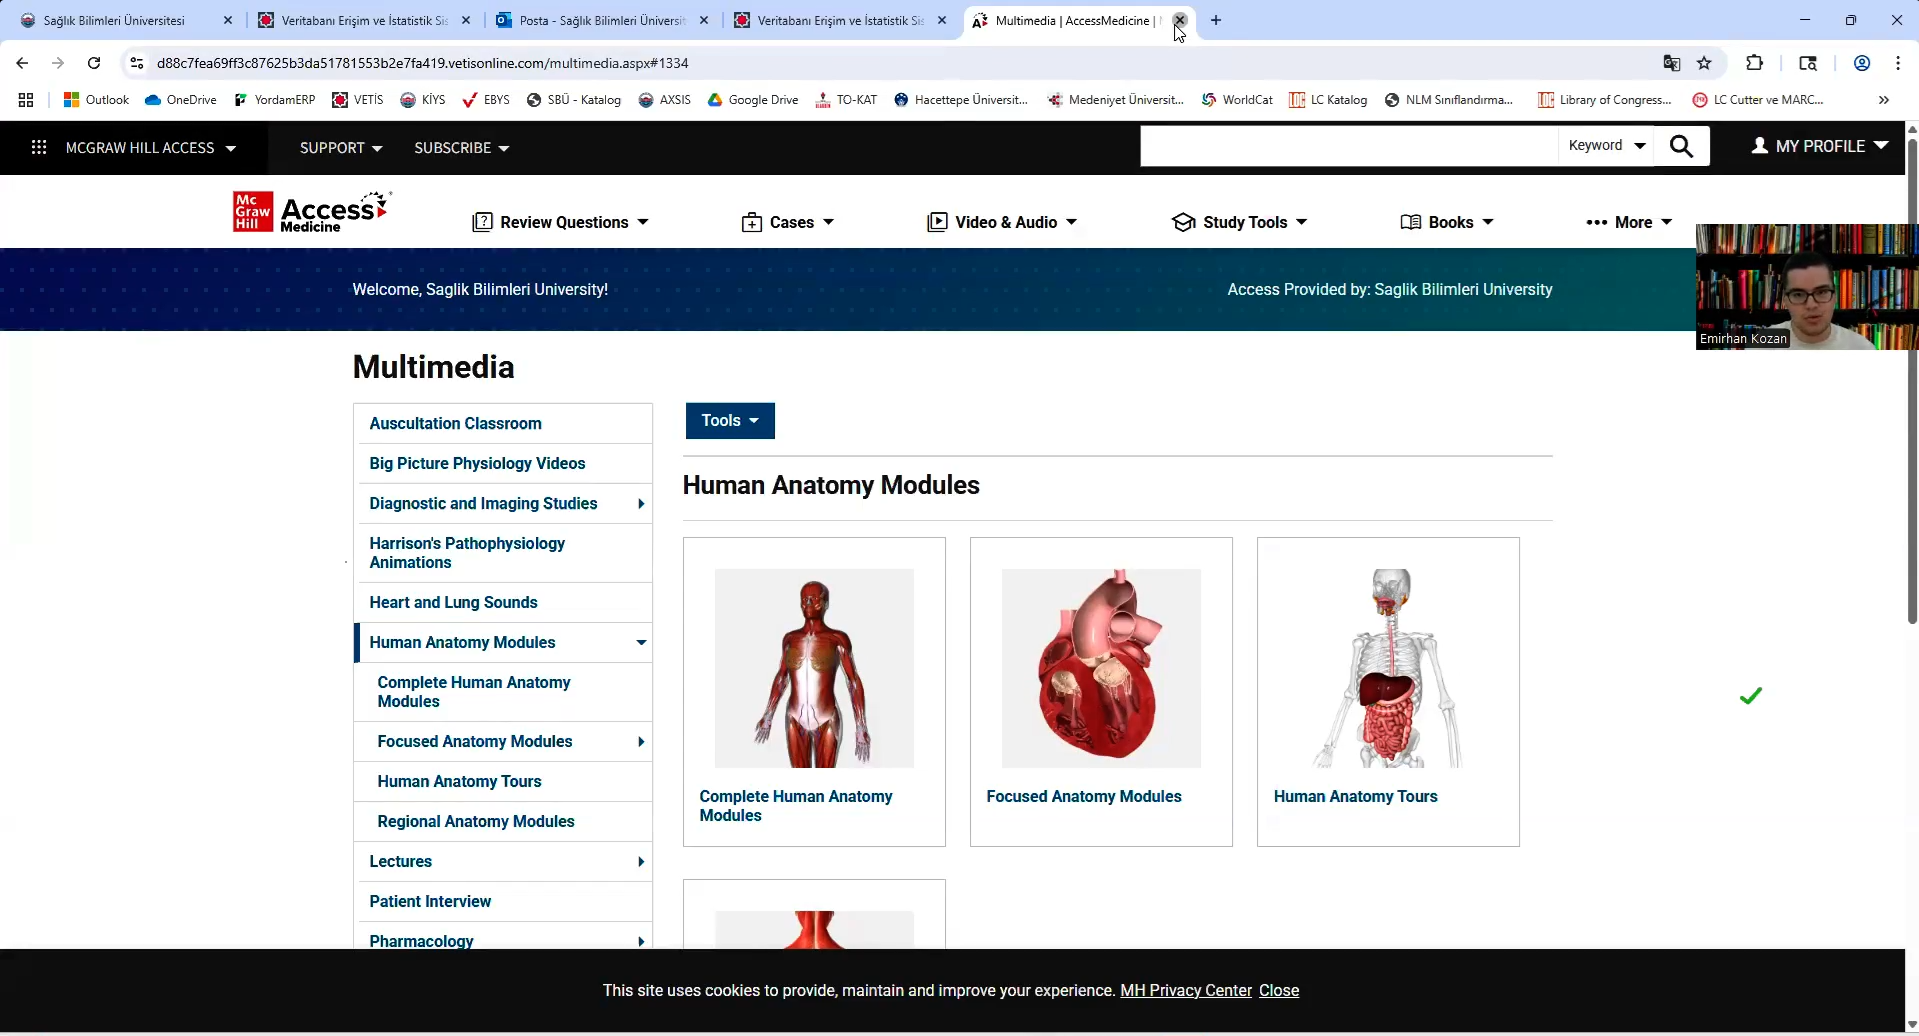Open the VETIS bookmark
This screenshot has width=1919, height=1036.
(x=358, y=100)
